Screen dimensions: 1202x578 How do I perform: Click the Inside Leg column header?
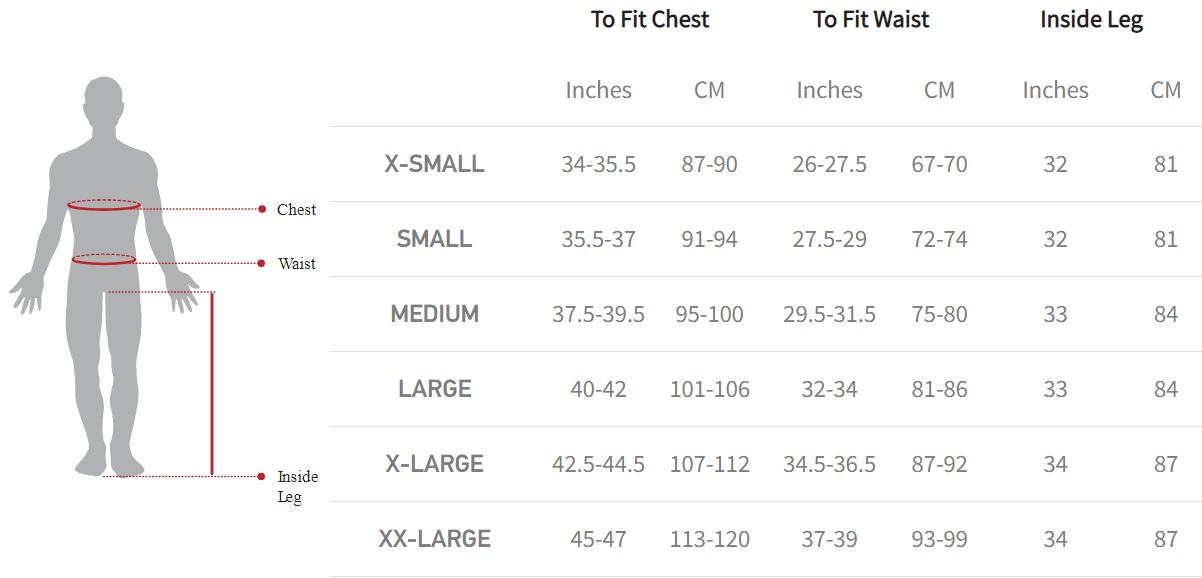[1091, 20]
